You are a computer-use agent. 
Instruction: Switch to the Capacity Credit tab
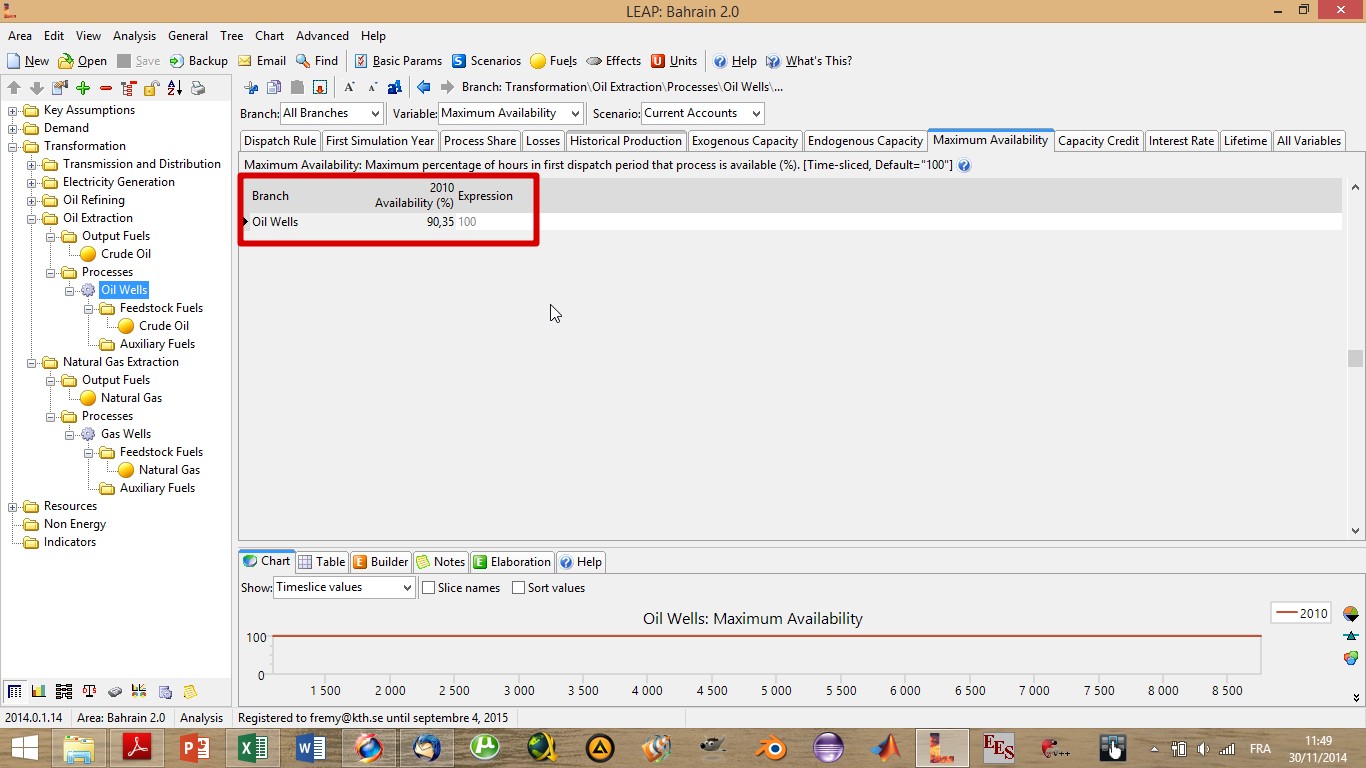[1098, 141]
